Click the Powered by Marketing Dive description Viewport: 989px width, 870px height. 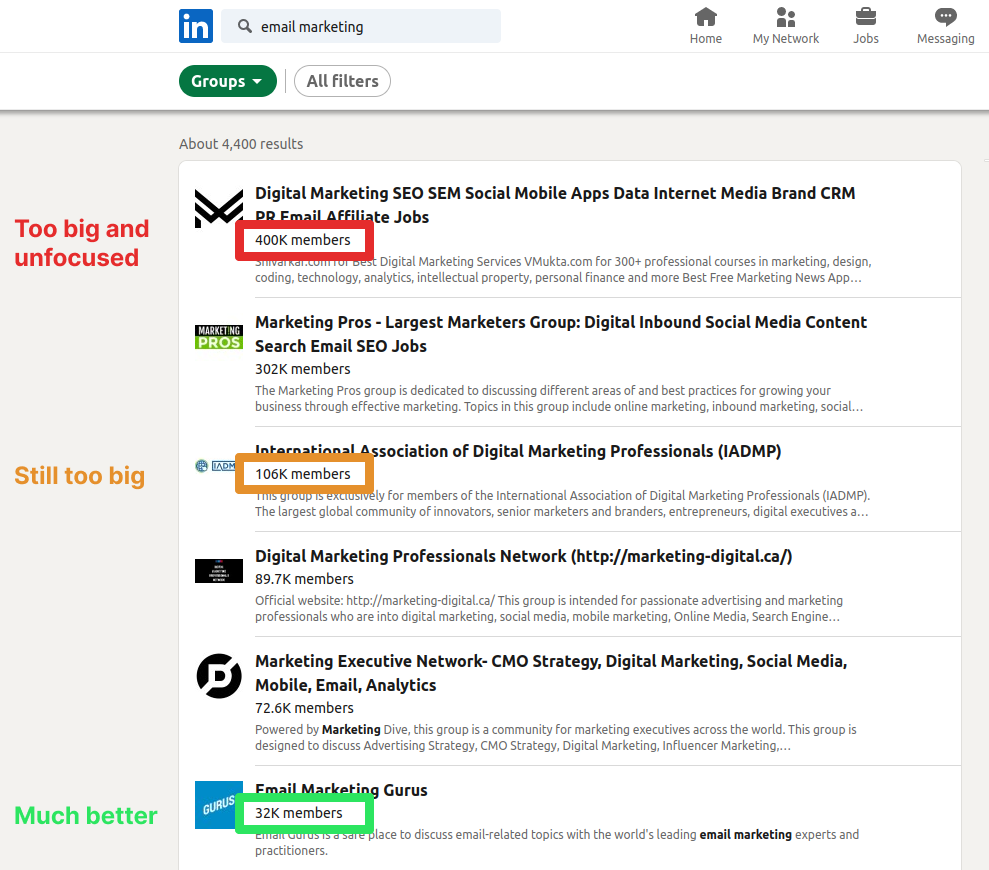tap(556, 738)
